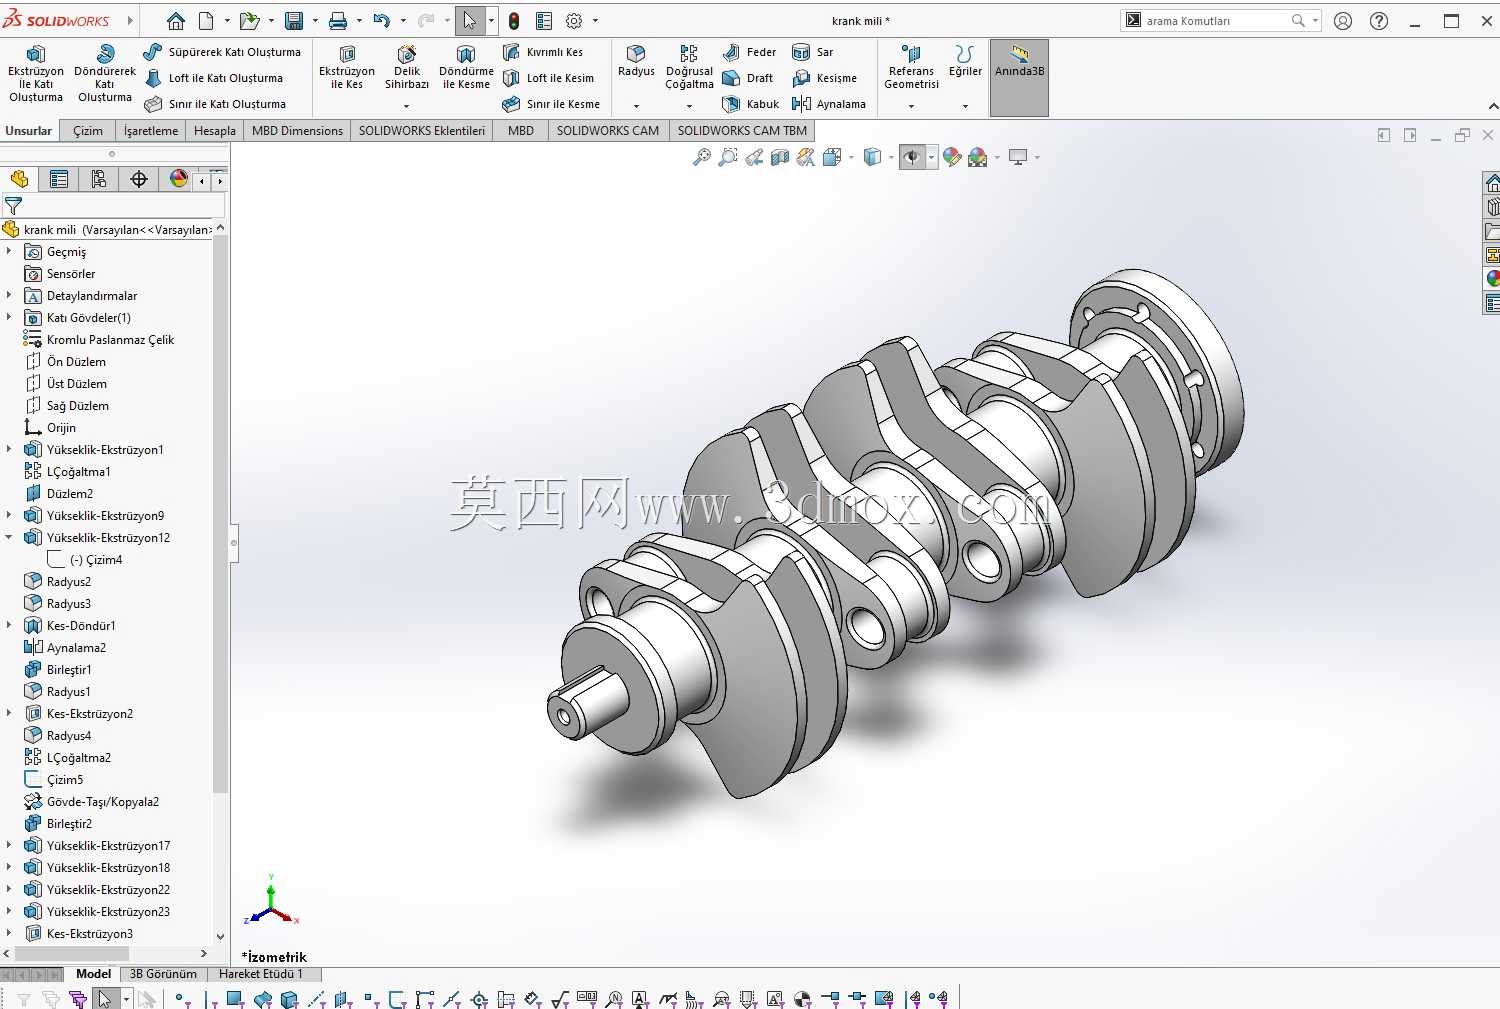Viewport: 1500px width, 1009px height.
Task: Select Doğrusal Çoğaltma pattern tool
Action: coord(689,68)
